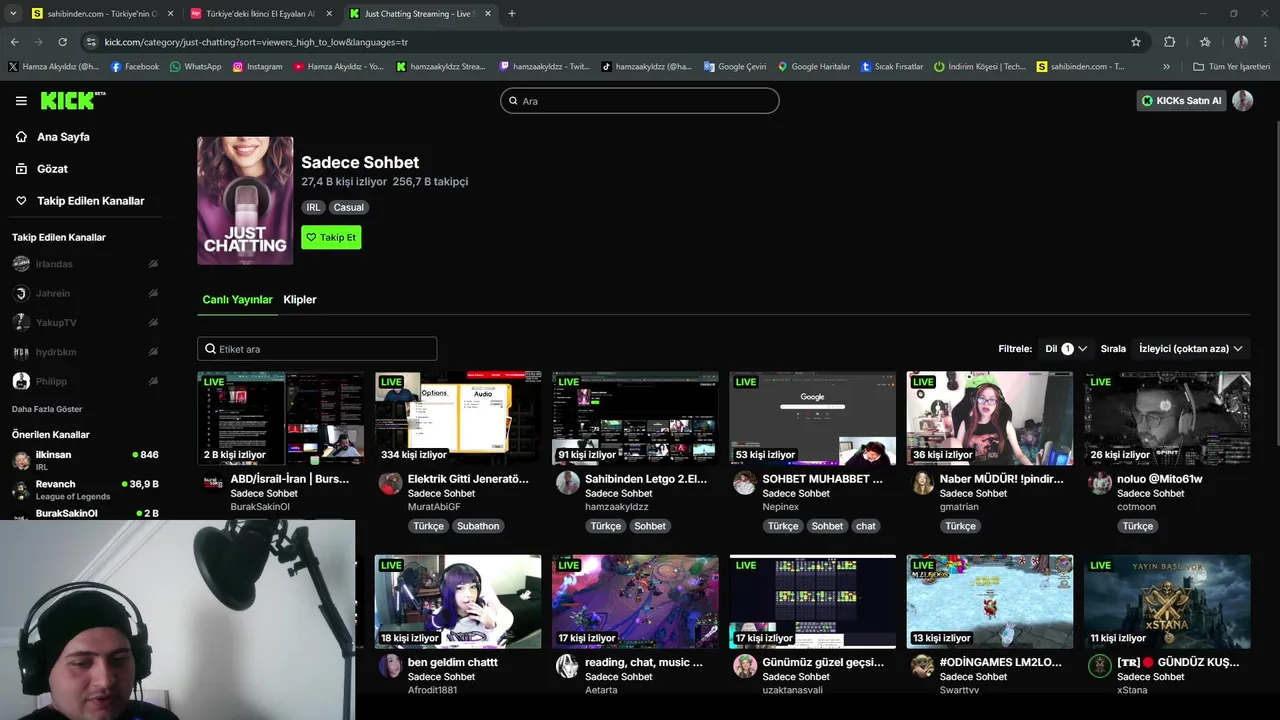
Task: Go back with browser back arrow
Action: point(14,42)
